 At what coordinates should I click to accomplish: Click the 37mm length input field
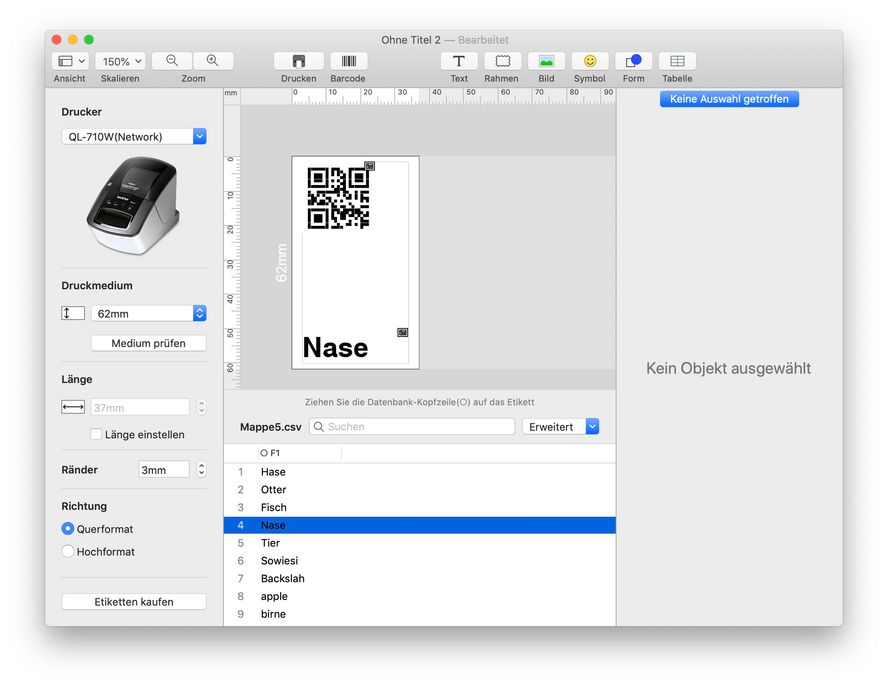click(140, 407)
